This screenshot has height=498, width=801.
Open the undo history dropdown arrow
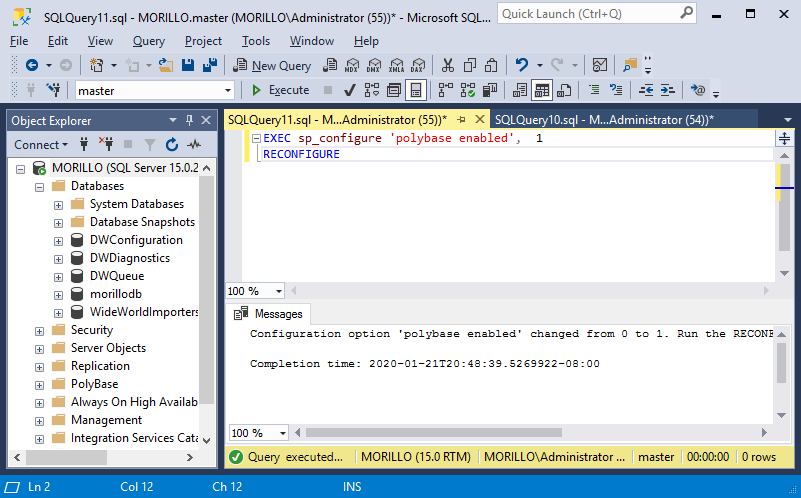coord(539,65)
